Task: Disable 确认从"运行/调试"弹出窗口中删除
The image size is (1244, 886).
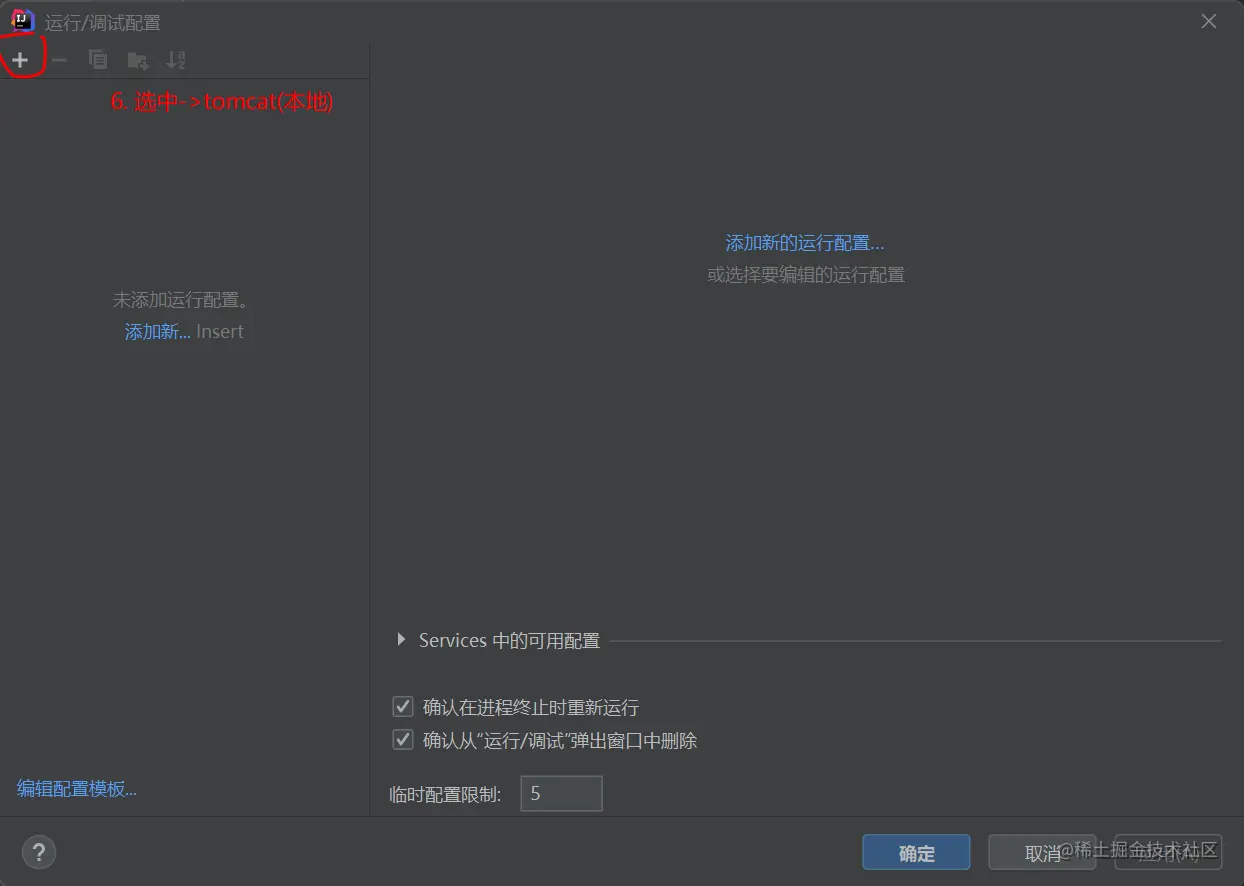Action: 402,740
